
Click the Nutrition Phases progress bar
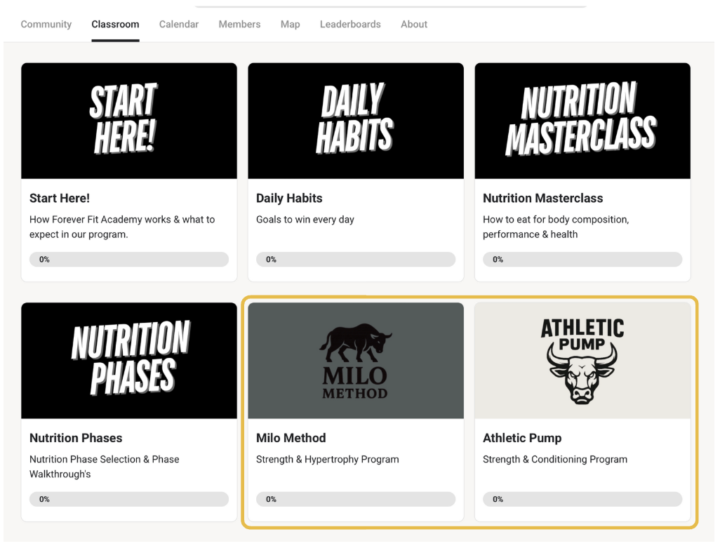(129, 499)
